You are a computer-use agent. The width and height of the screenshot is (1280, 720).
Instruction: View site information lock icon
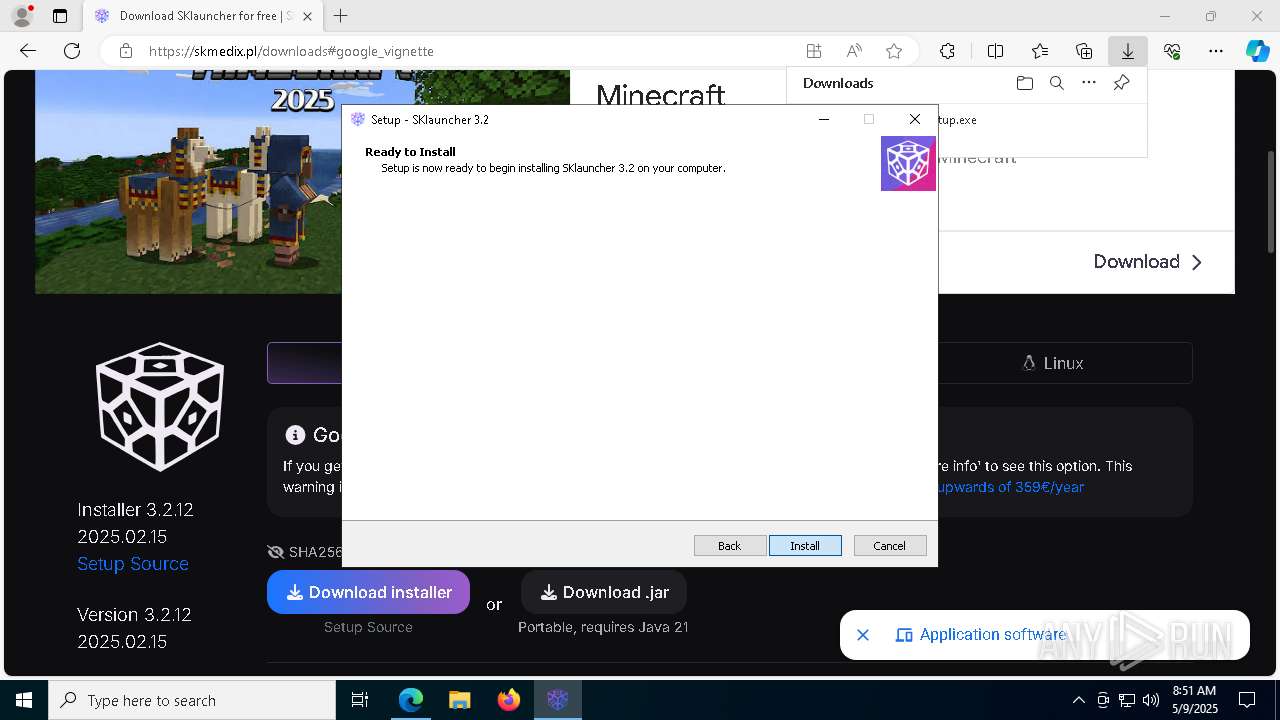[125, 51]
